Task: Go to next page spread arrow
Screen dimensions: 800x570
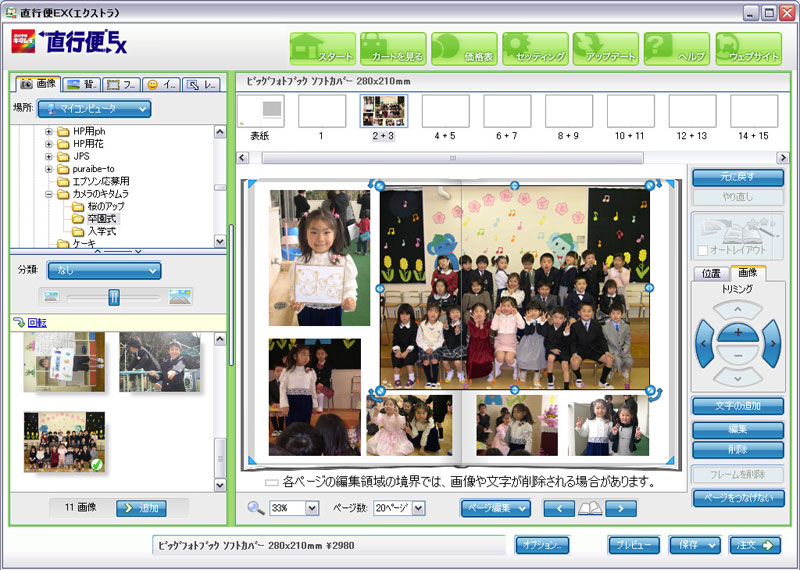Action: (620, 509)
